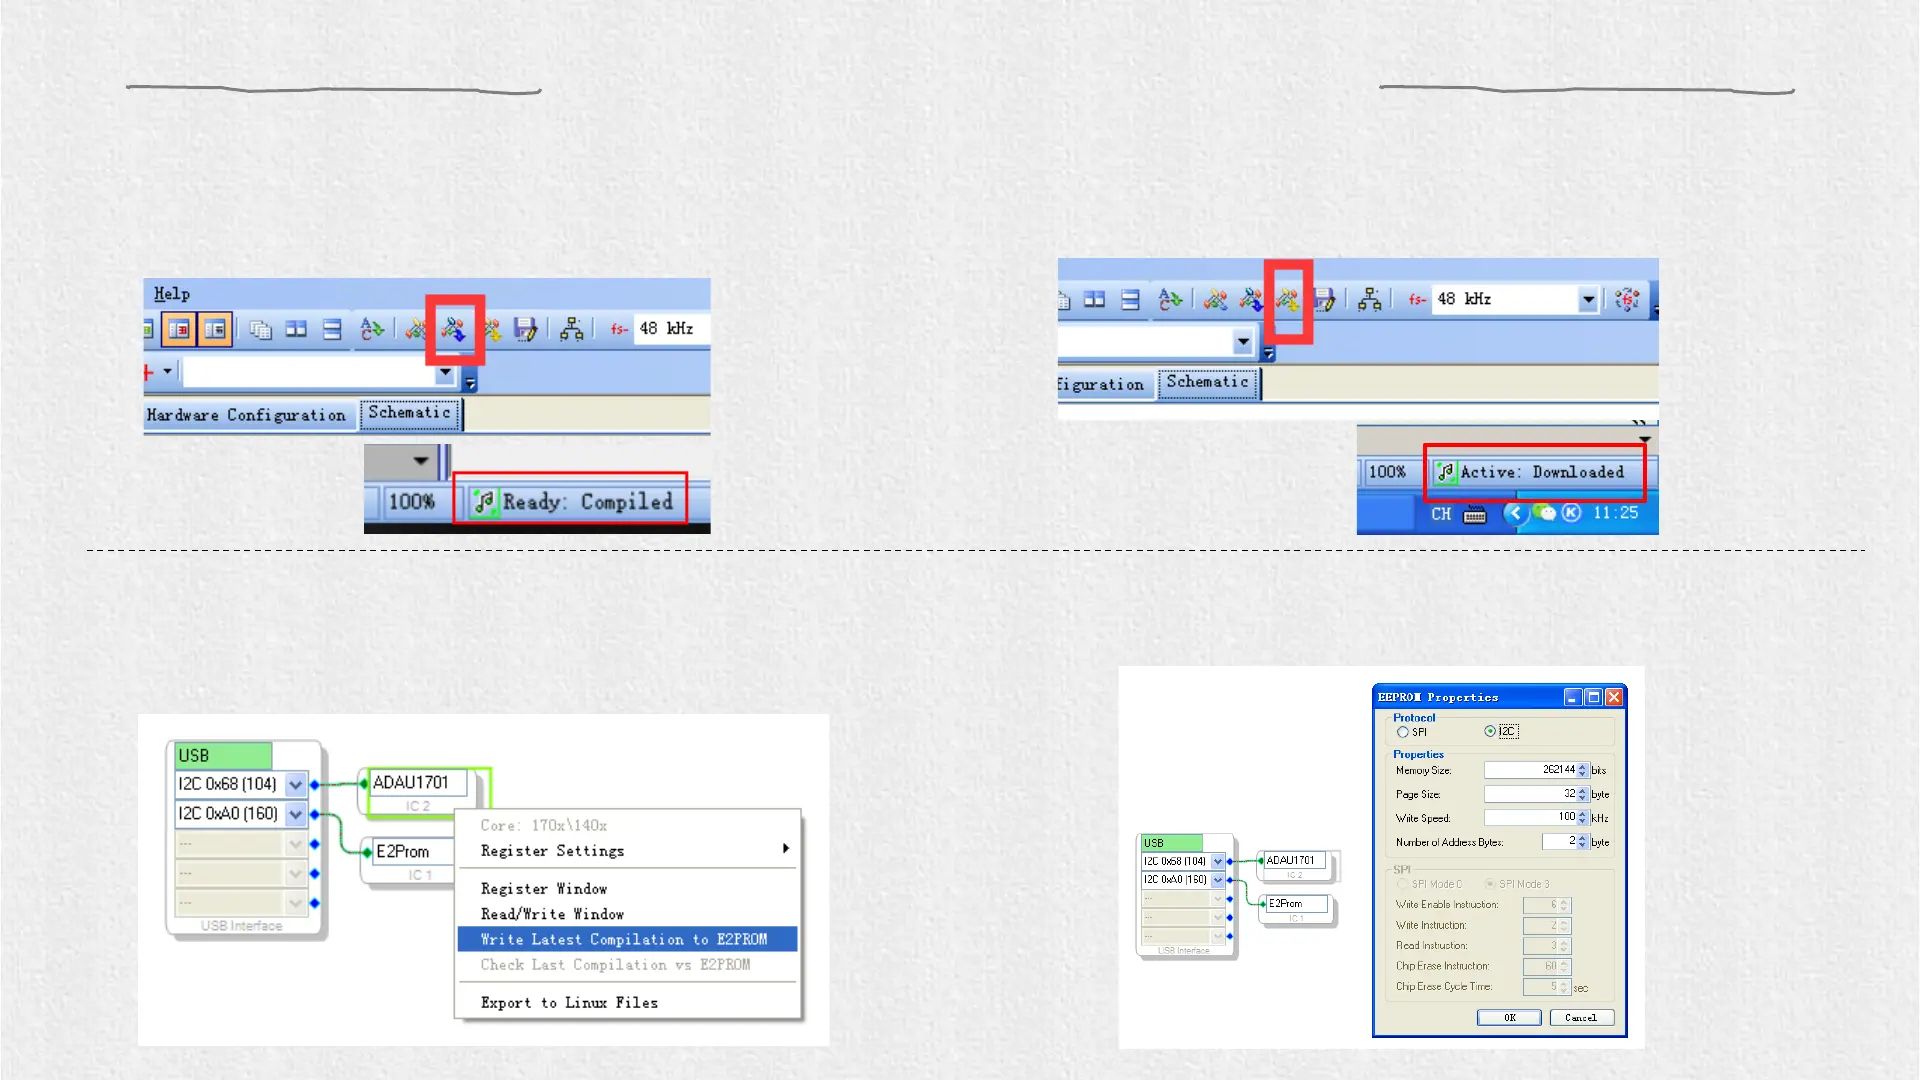Viewport: 1920px width, 1080px height.
Task: Select the SPI protocol radio button
Action: [x=1403, y=732]
